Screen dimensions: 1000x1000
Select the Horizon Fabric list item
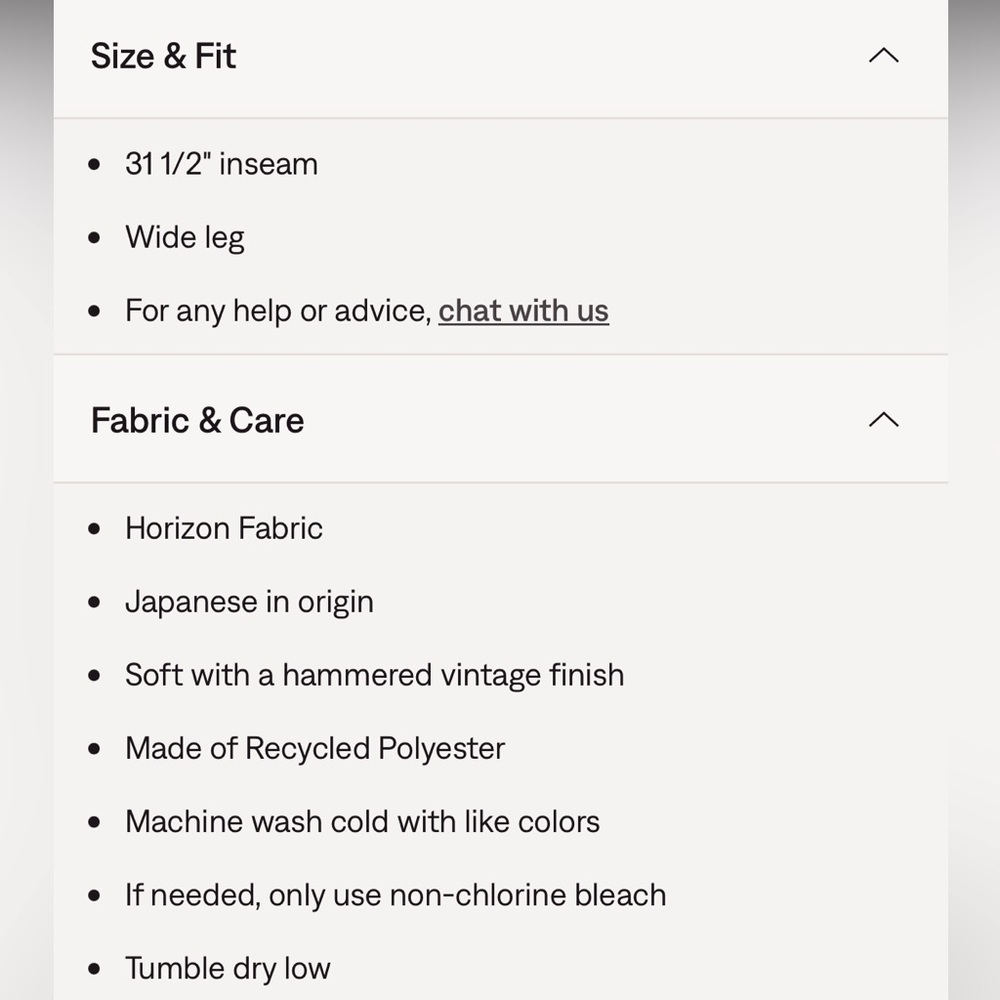pyautogui.click(x=224, y=528)
